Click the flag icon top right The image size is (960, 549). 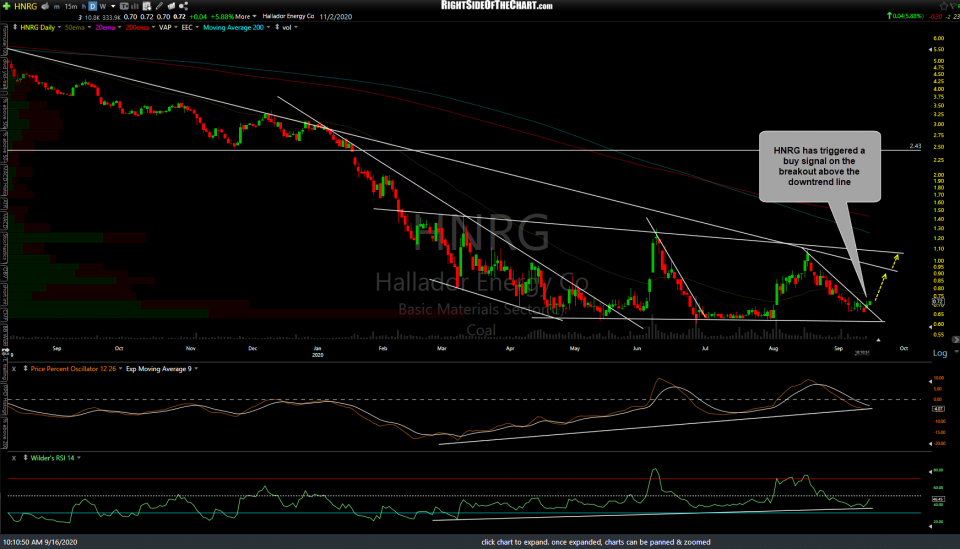click(954, 6)
